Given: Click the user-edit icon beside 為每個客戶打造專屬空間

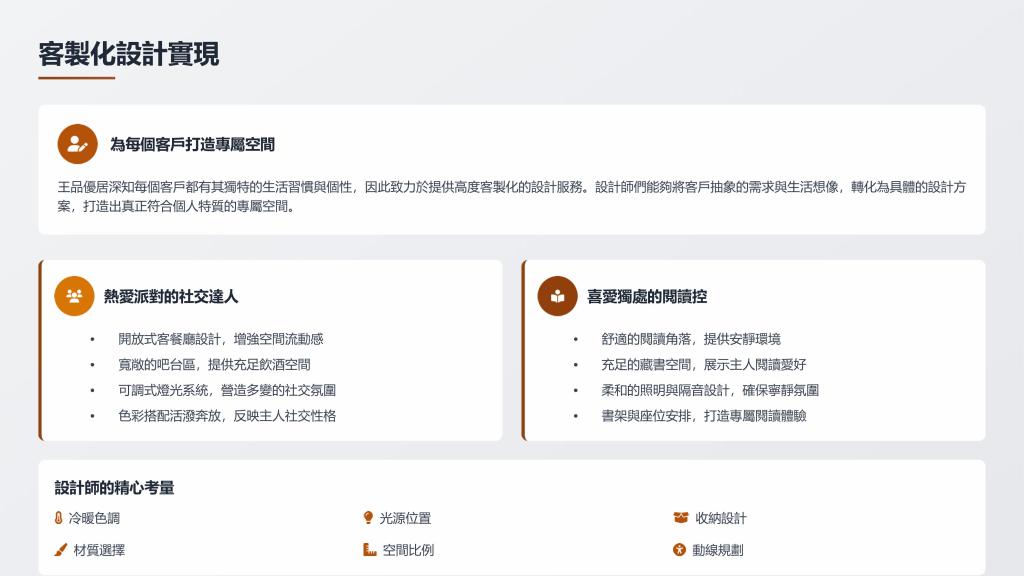Looking at the screenshot, I should 77,144.
